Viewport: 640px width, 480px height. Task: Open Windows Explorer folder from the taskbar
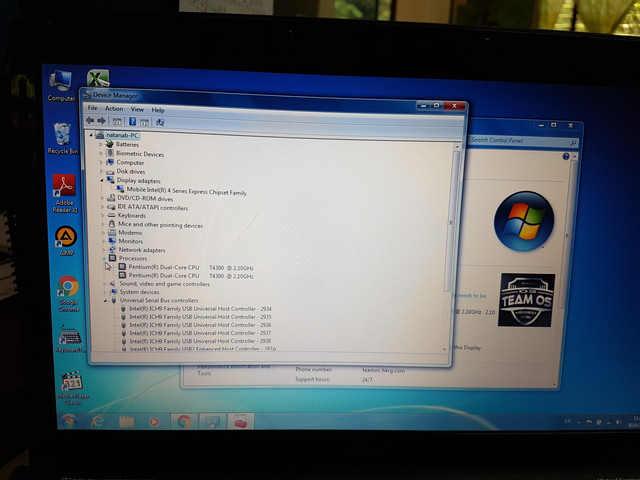pos(127,422)
